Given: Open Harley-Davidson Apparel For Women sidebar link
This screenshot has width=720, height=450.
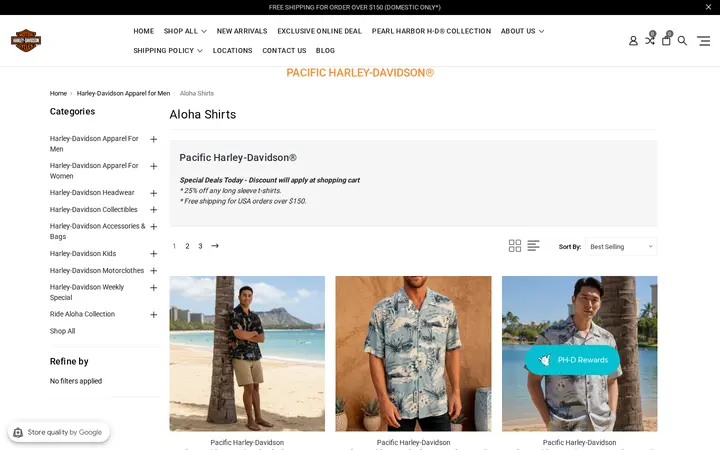Looking at the screenshot, I should pyautogui.click(x=94, y=170).
